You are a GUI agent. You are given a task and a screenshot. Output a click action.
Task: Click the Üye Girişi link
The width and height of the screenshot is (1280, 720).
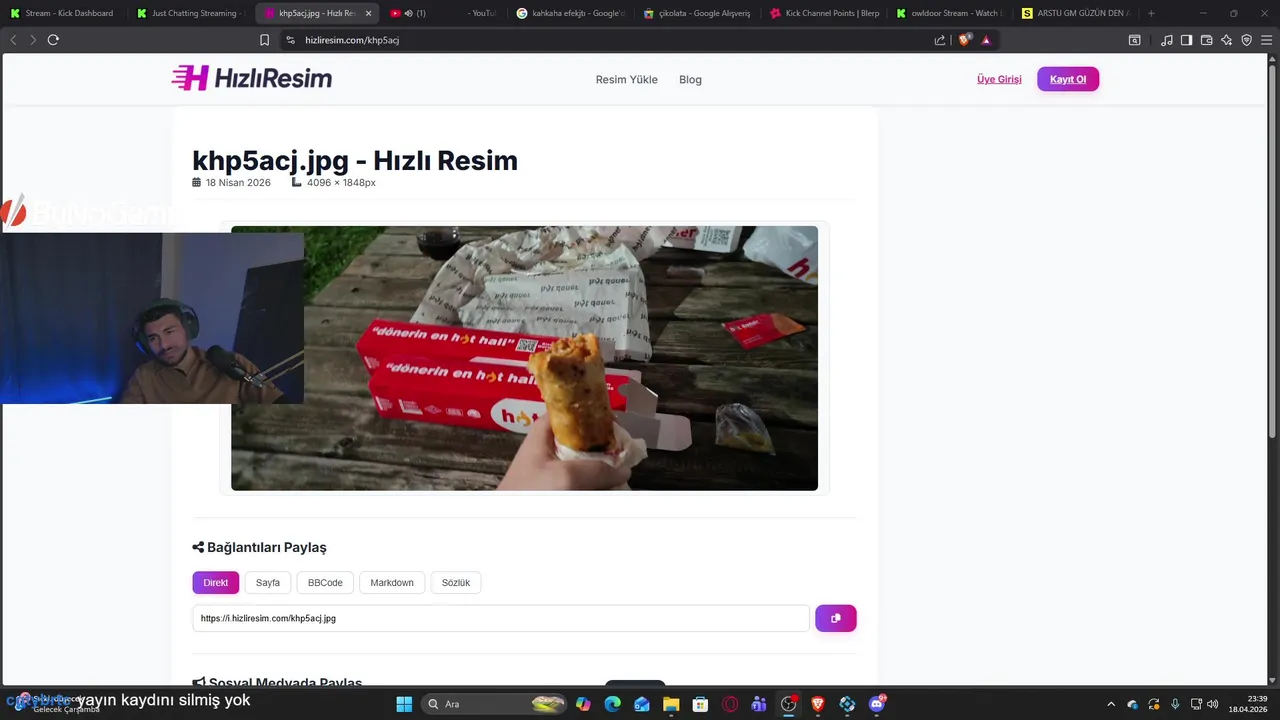pyautogui.click(x=999, y=79)
